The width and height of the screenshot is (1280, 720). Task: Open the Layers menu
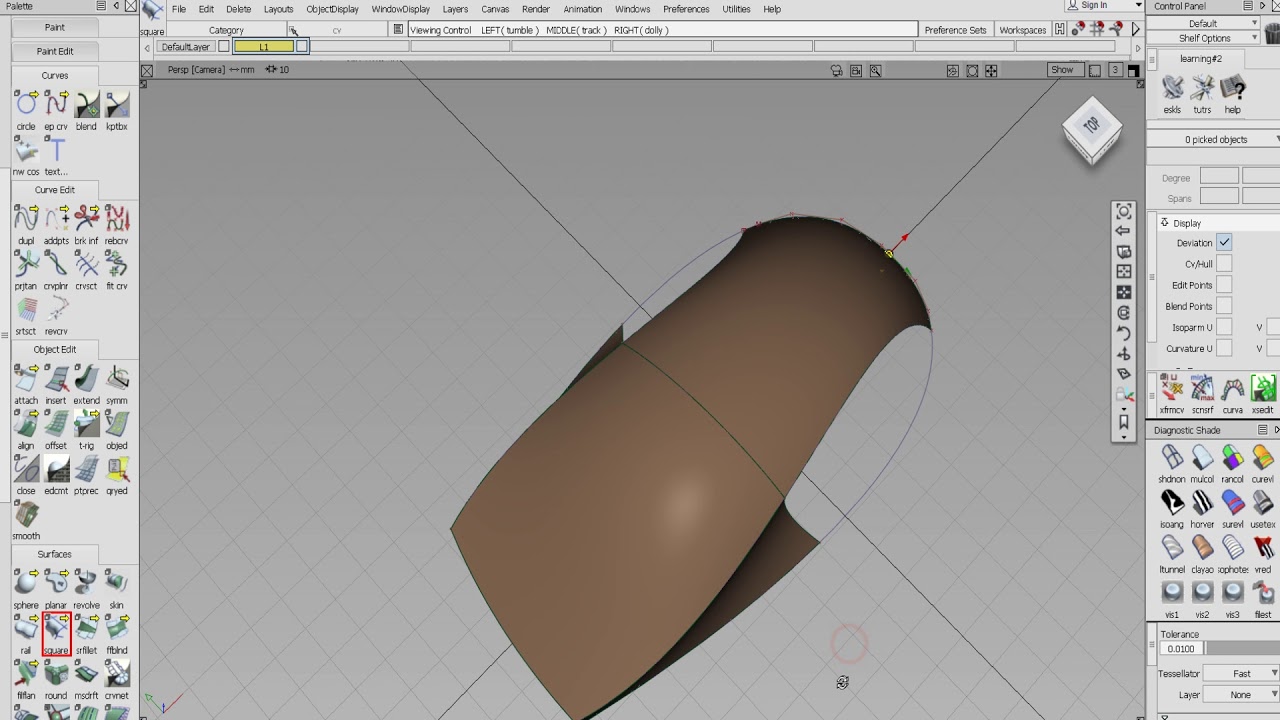click(455, 9)
